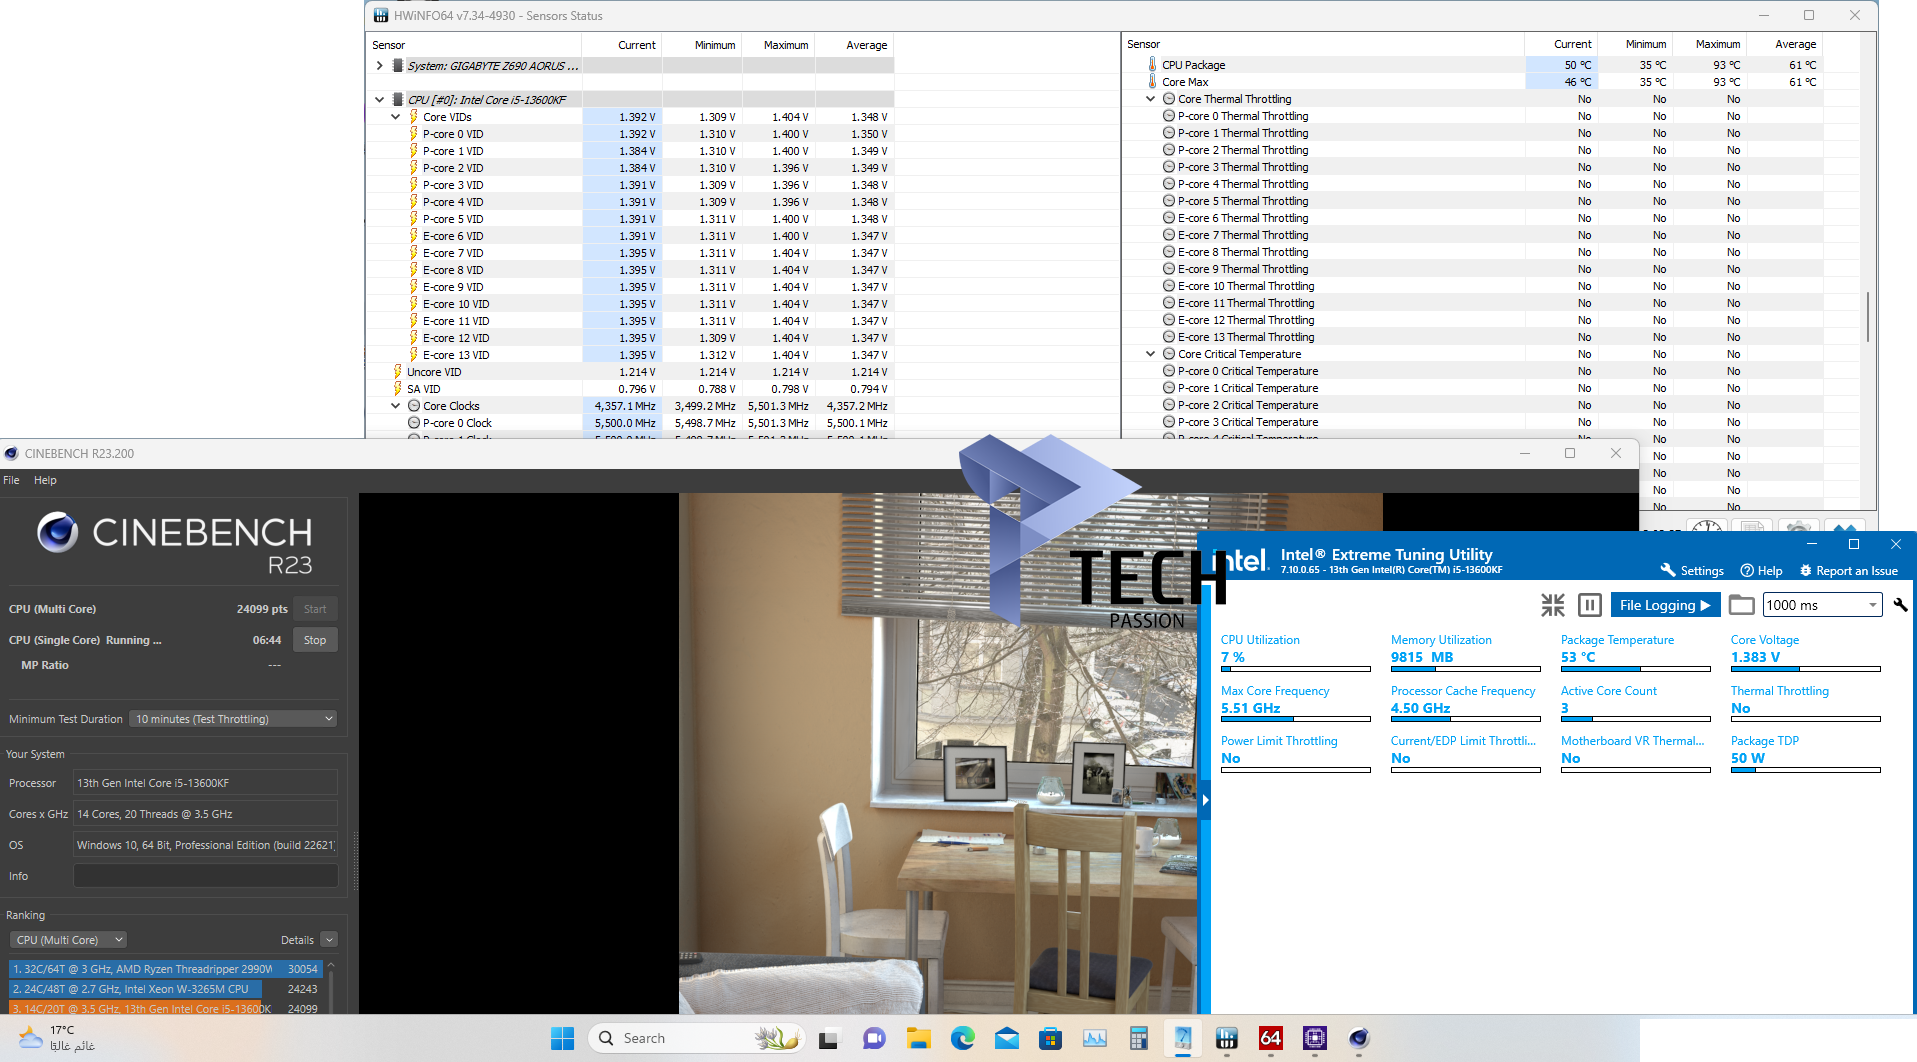
Task: Click the Info input field in Cinebench
Action: [x=205, y=876]
